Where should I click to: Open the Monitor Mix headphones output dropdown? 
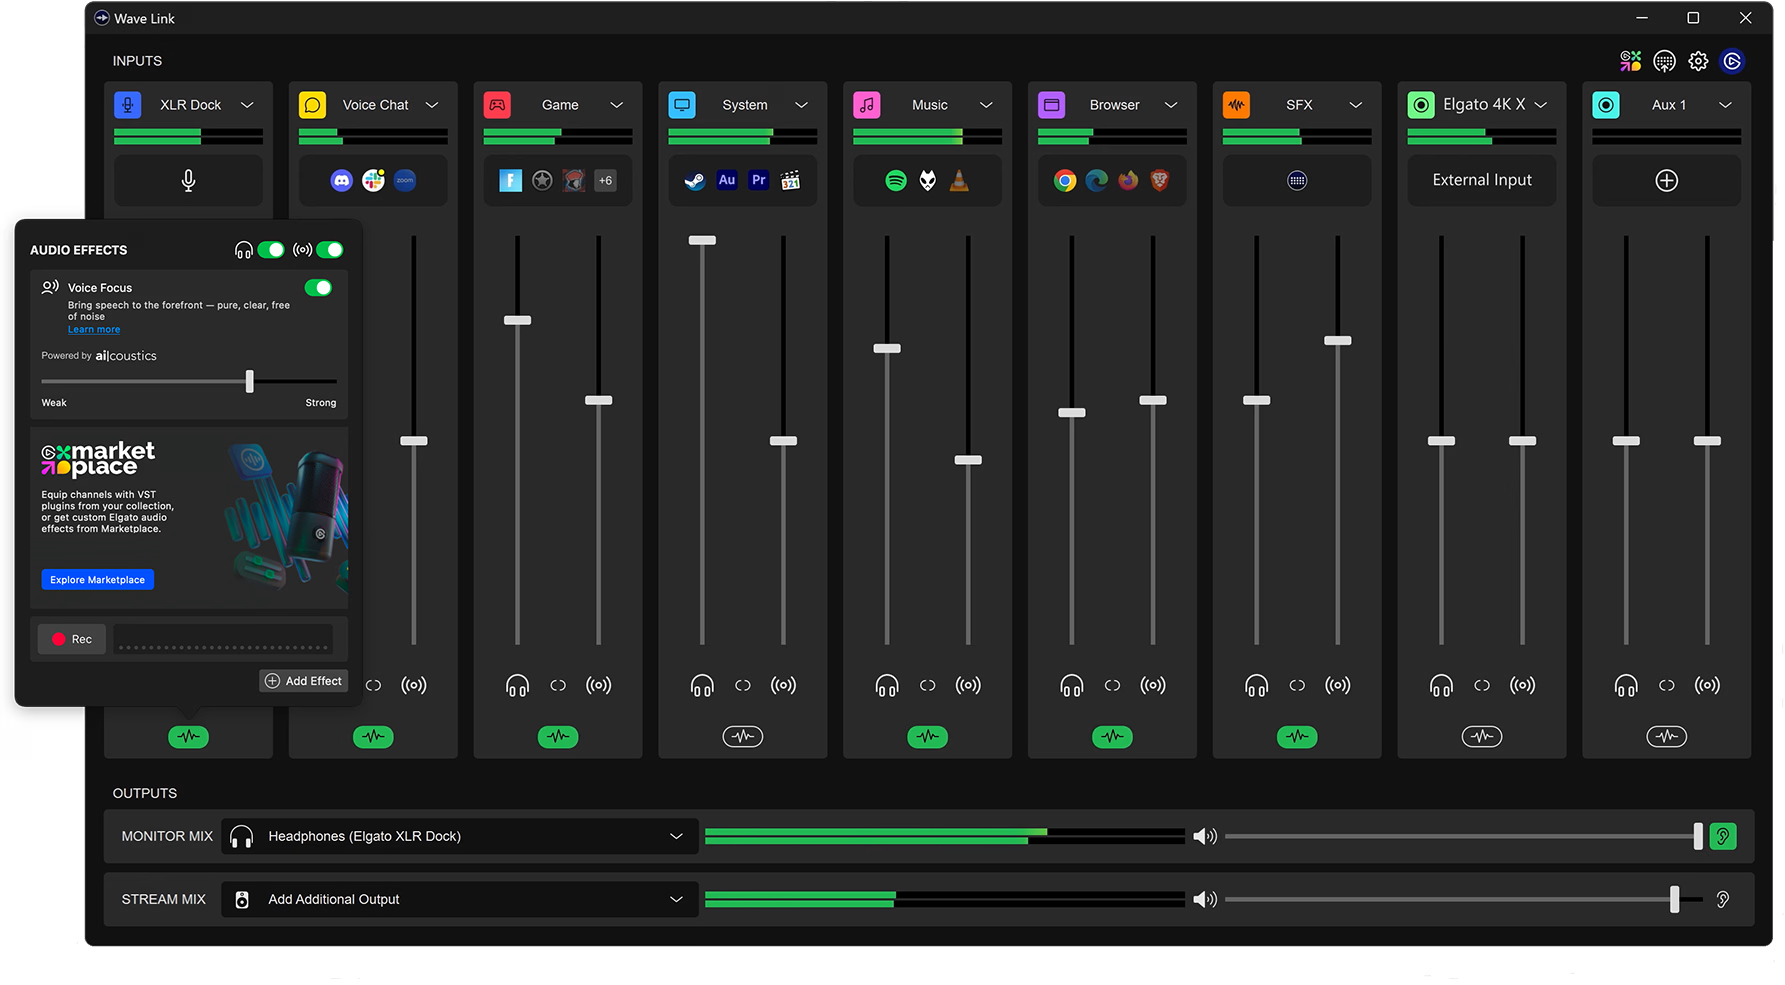(x=676, y=836)
